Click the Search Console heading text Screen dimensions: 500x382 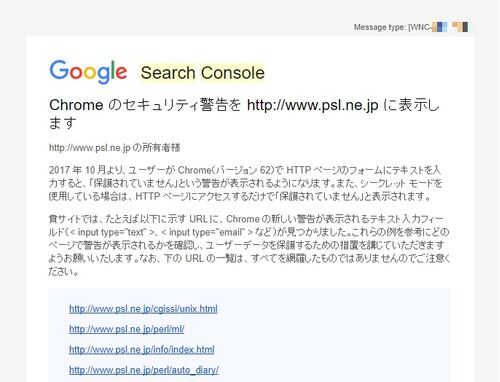[x=203, y=73]
